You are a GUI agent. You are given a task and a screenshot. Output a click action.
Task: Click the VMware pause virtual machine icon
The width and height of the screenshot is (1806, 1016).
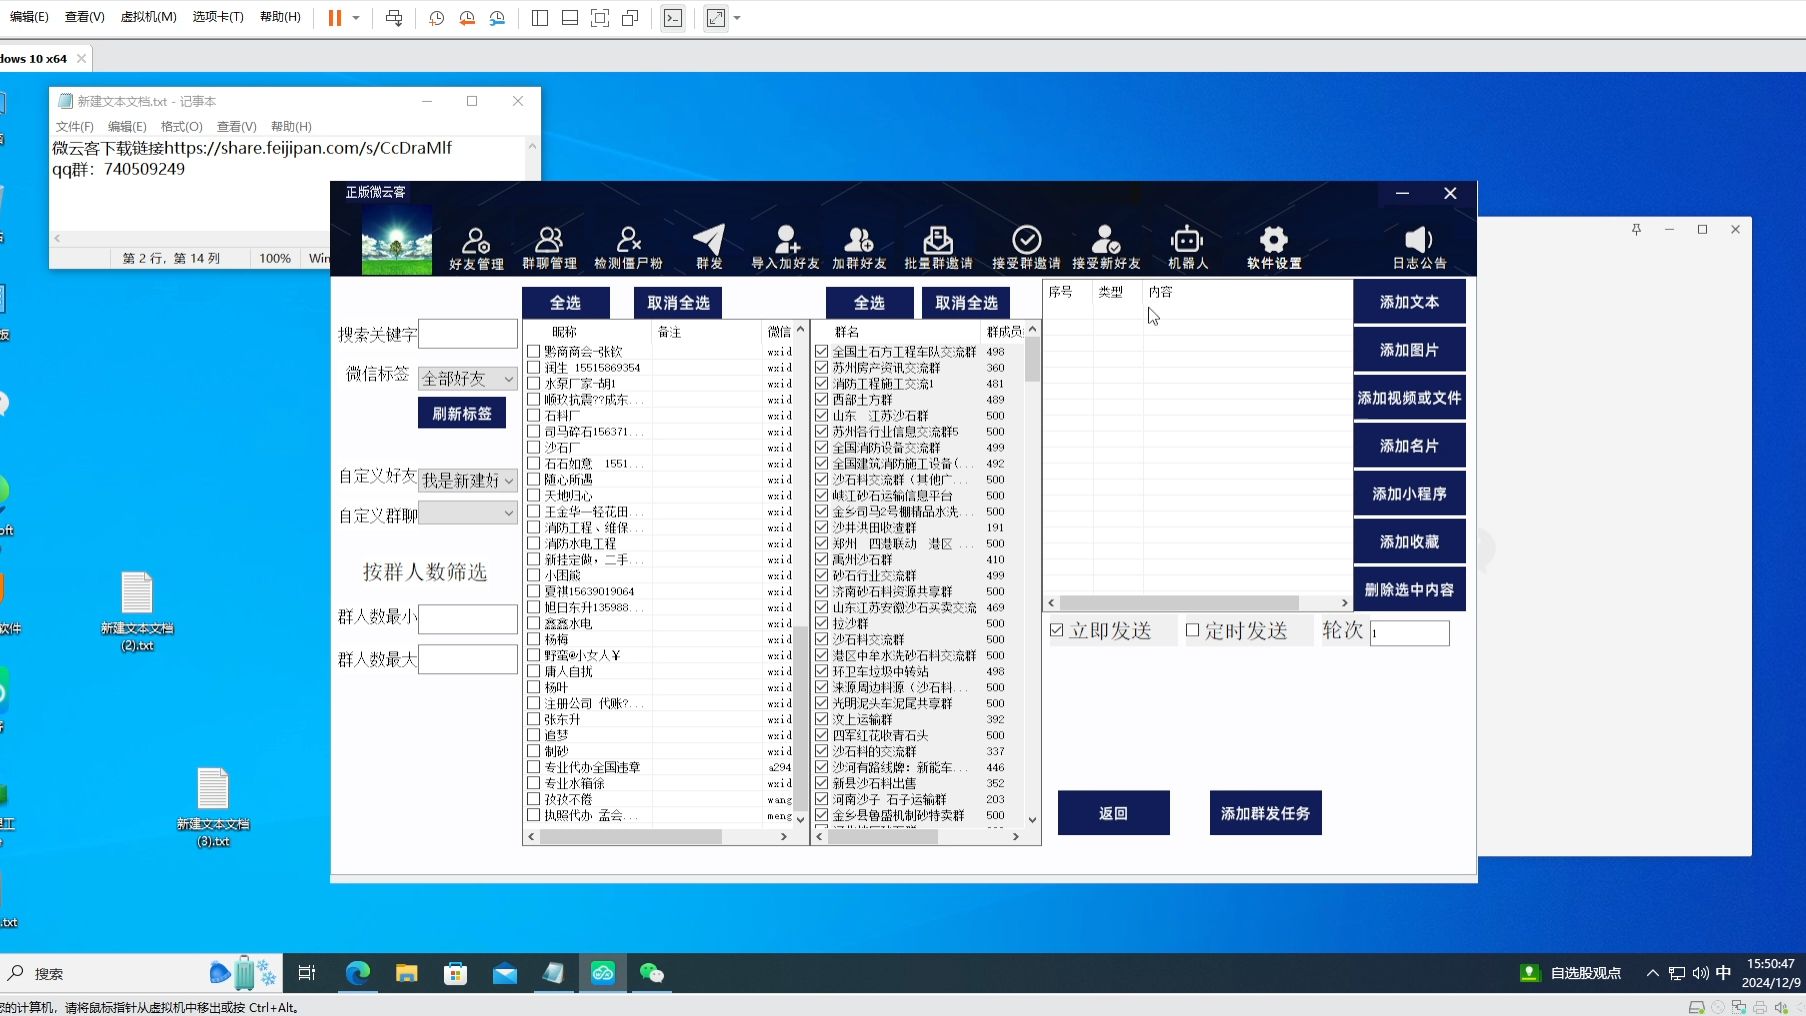point(335,18)
